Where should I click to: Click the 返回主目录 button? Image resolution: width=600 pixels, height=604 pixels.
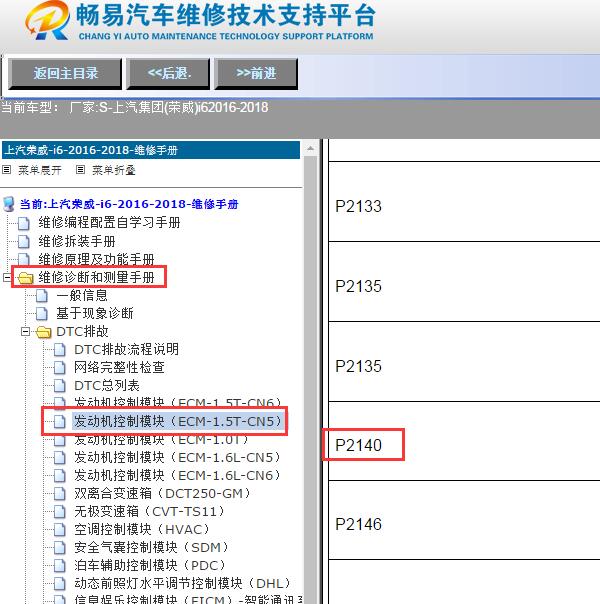[x=65, y=74]
